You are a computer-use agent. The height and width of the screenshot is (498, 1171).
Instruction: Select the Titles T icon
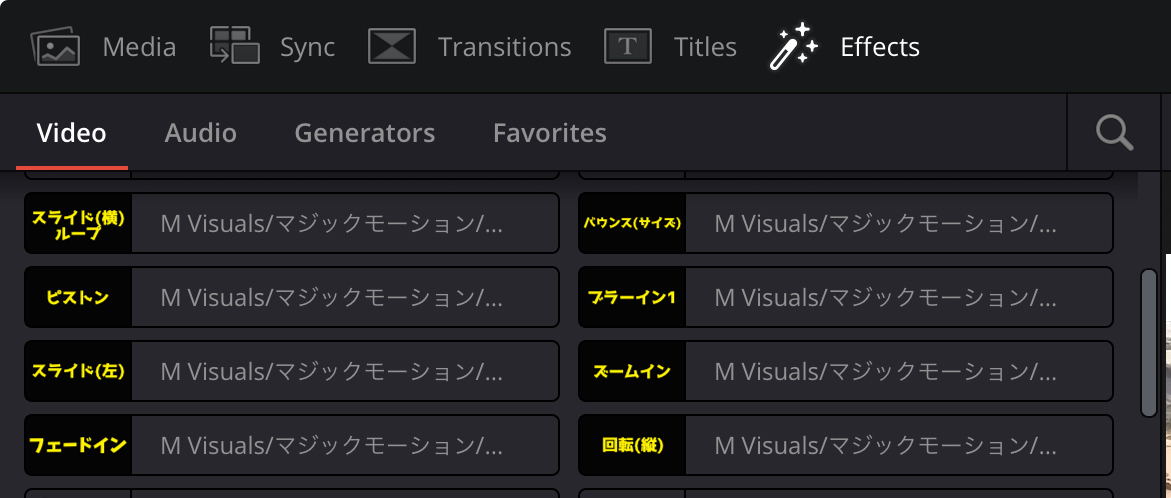click(627, 46)
